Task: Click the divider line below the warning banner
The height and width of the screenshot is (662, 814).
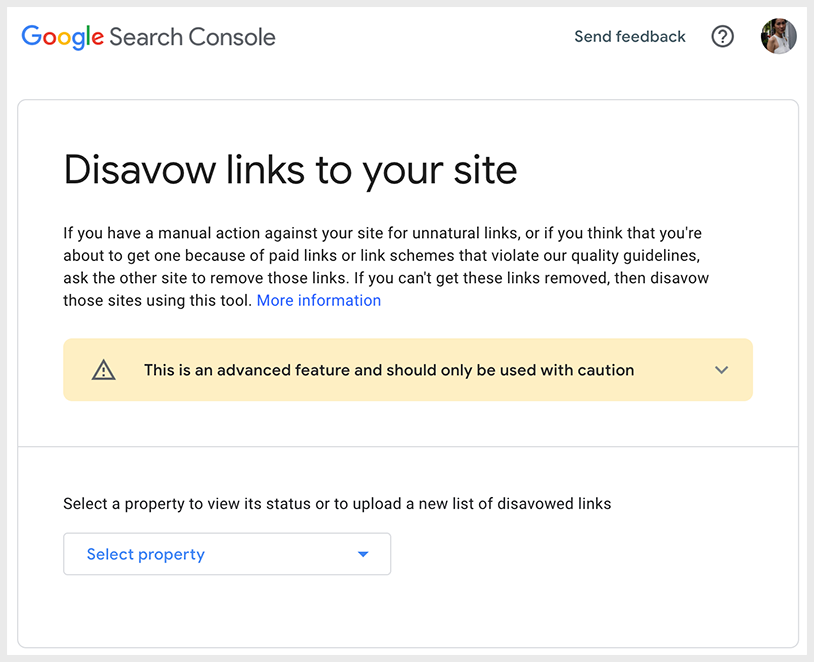Action: [x=408, y=446]
